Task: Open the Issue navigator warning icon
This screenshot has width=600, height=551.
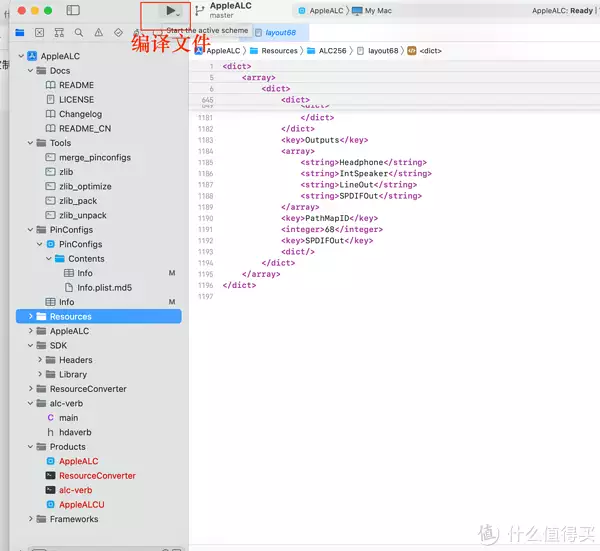Action: point(99,33)
